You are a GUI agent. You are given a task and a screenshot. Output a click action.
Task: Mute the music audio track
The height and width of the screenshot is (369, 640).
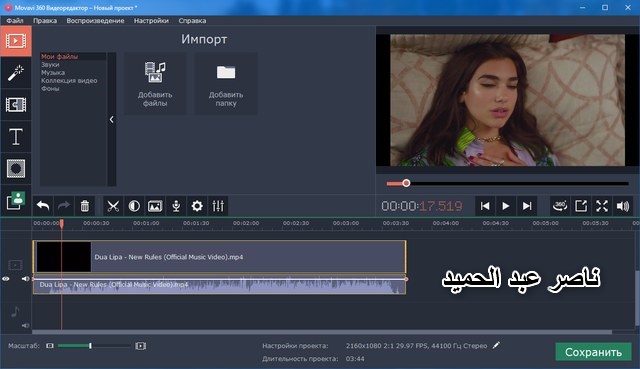click(25, 325)
